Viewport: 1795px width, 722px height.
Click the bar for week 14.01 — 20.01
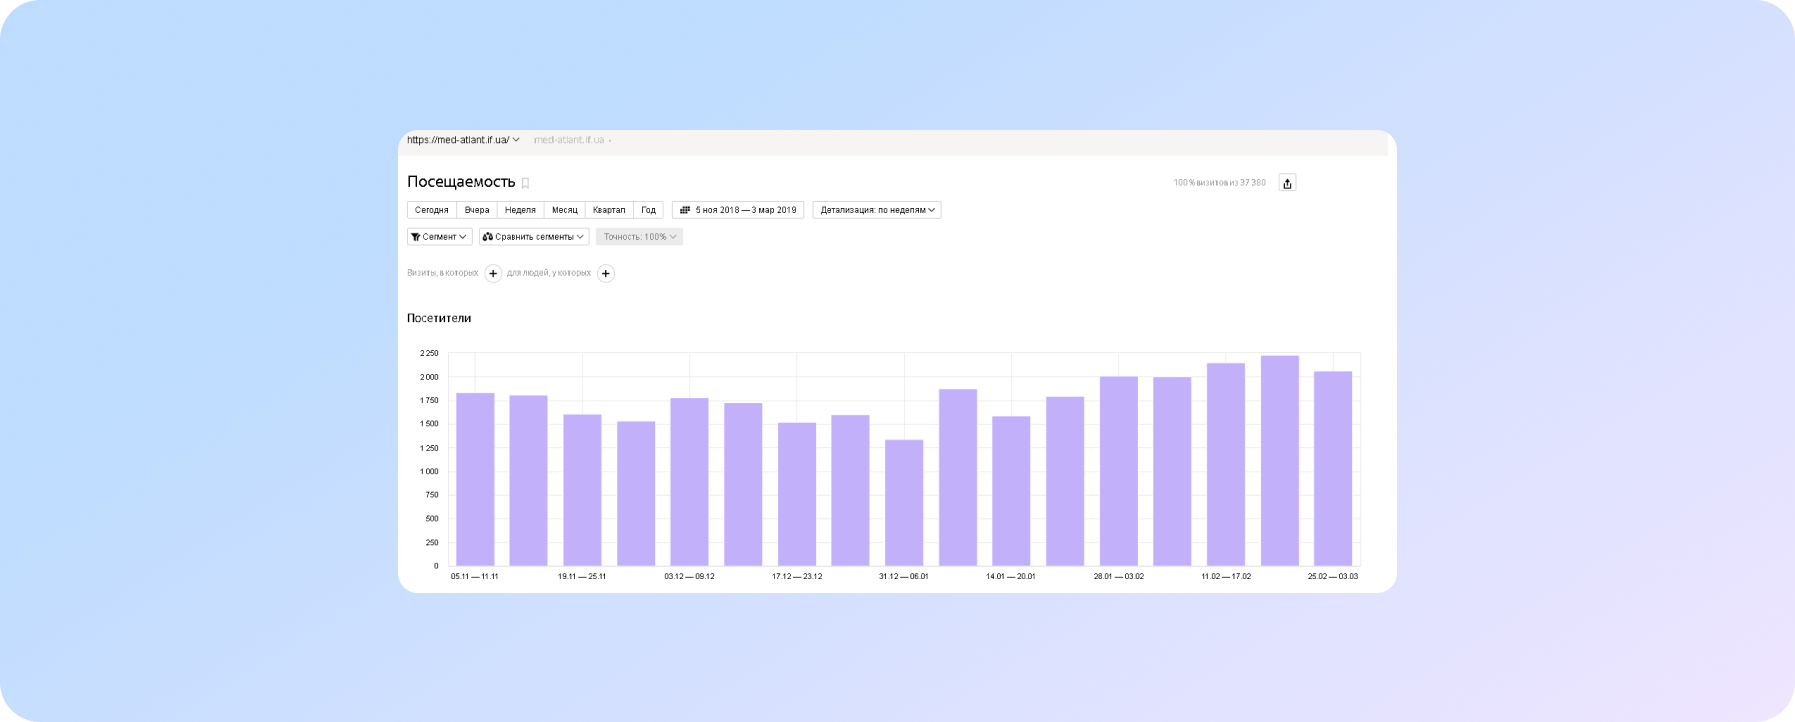click(x=1011, y=491)
